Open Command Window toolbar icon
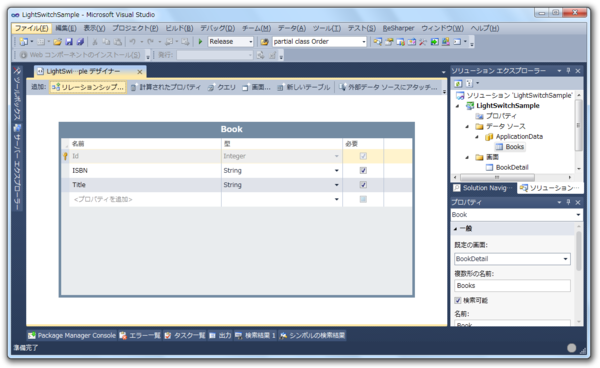This screenshot has width=600, height=368. (457, 42)
